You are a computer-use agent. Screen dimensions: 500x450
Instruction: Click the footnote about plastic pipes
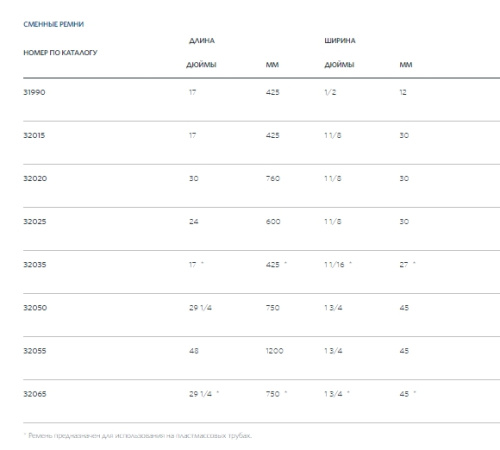[x=138, y=436]
